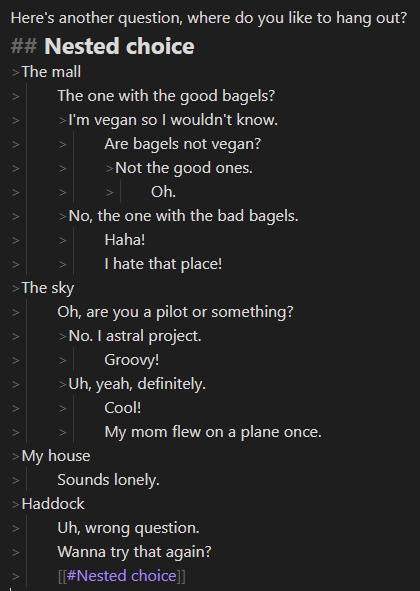Click the '>' marker before The sky
Viewport: 420px width, 591px height.
click(x=15, y=288)
